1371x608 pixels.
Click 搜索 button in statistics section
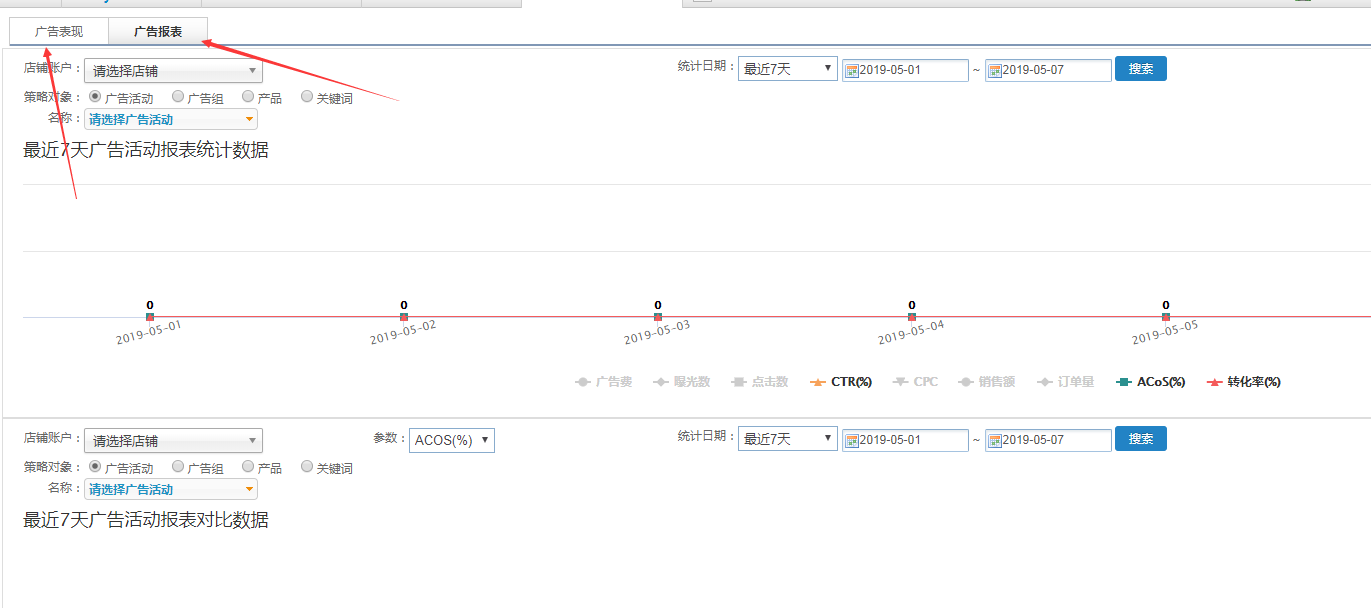pos(1140,69)
